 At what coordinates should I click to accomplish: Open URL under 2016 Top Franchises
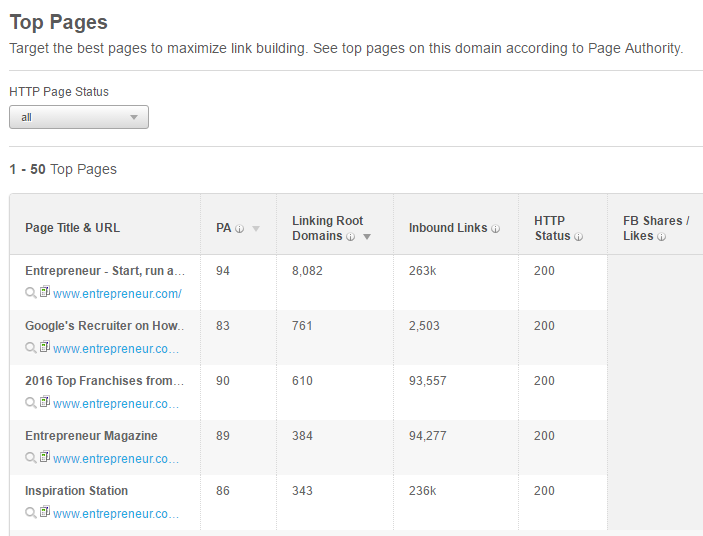[x=116, y=404]
